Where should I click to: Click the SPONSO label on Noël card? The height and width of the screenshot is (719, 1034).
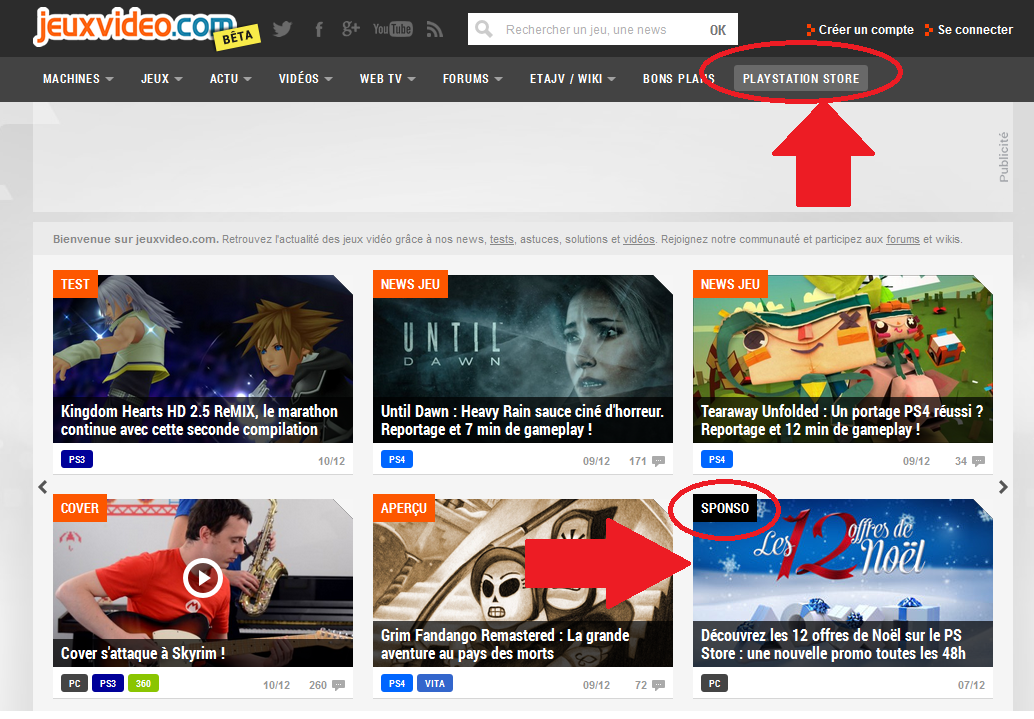[725, 509]
